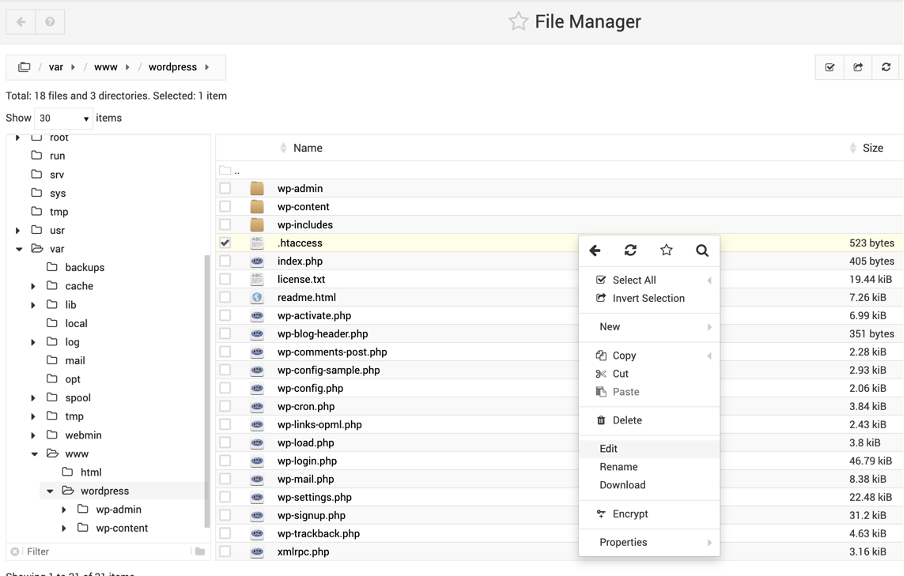Click the search magnifier in context menu
This screenshot has height=576, width=904.
(x=702, y=250)
